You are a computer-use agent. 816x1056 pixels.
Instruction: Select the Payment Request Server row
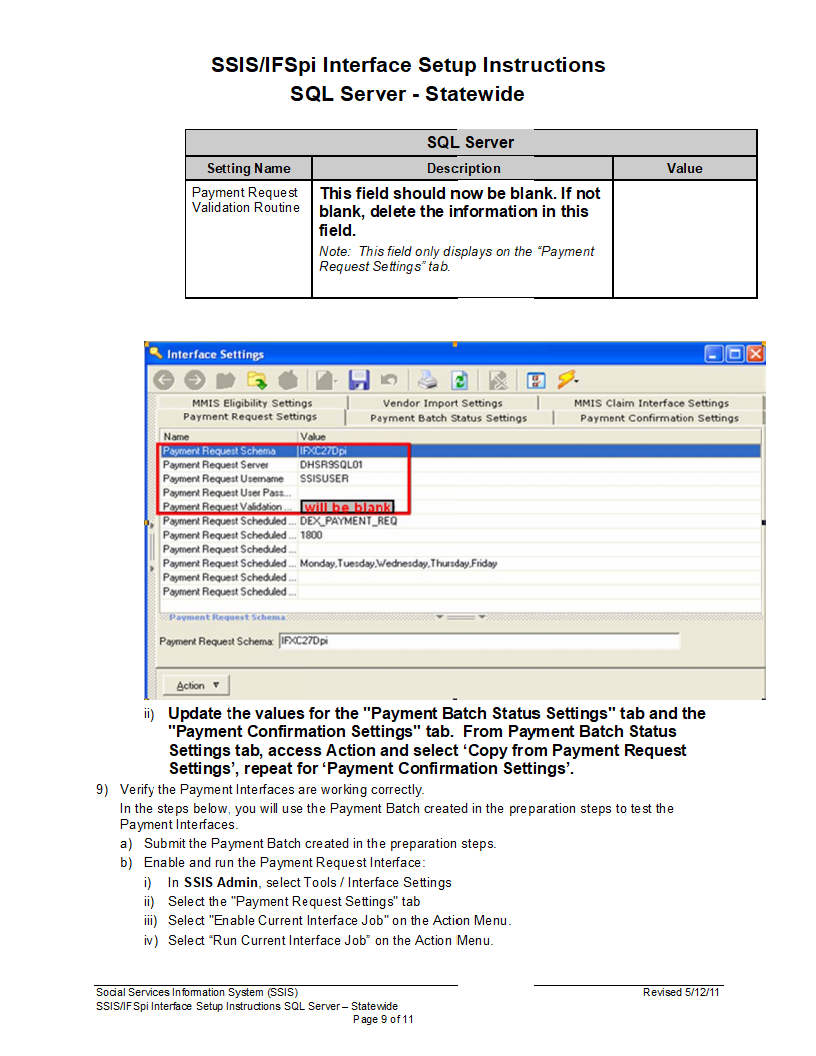pyautogui.click(x=461, y=465)
